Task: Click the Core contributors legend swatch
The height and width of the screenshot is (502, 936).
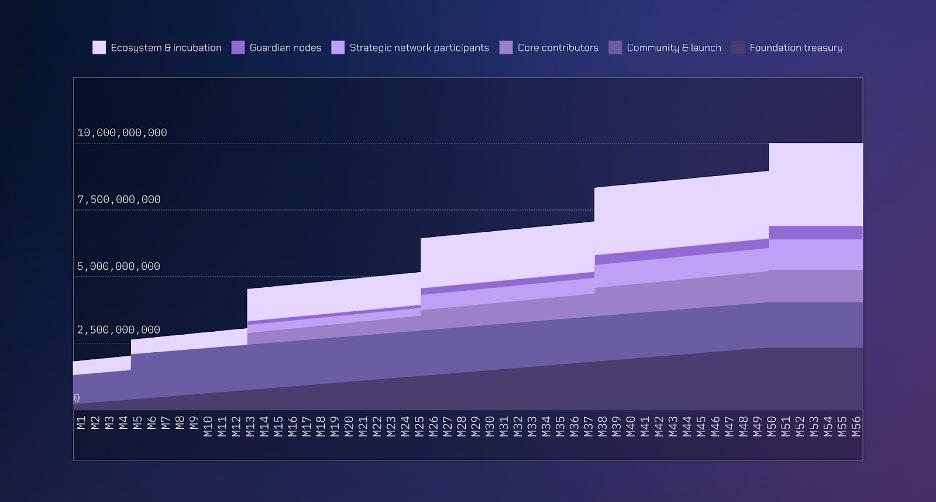Action: click(x=506, y=48)
